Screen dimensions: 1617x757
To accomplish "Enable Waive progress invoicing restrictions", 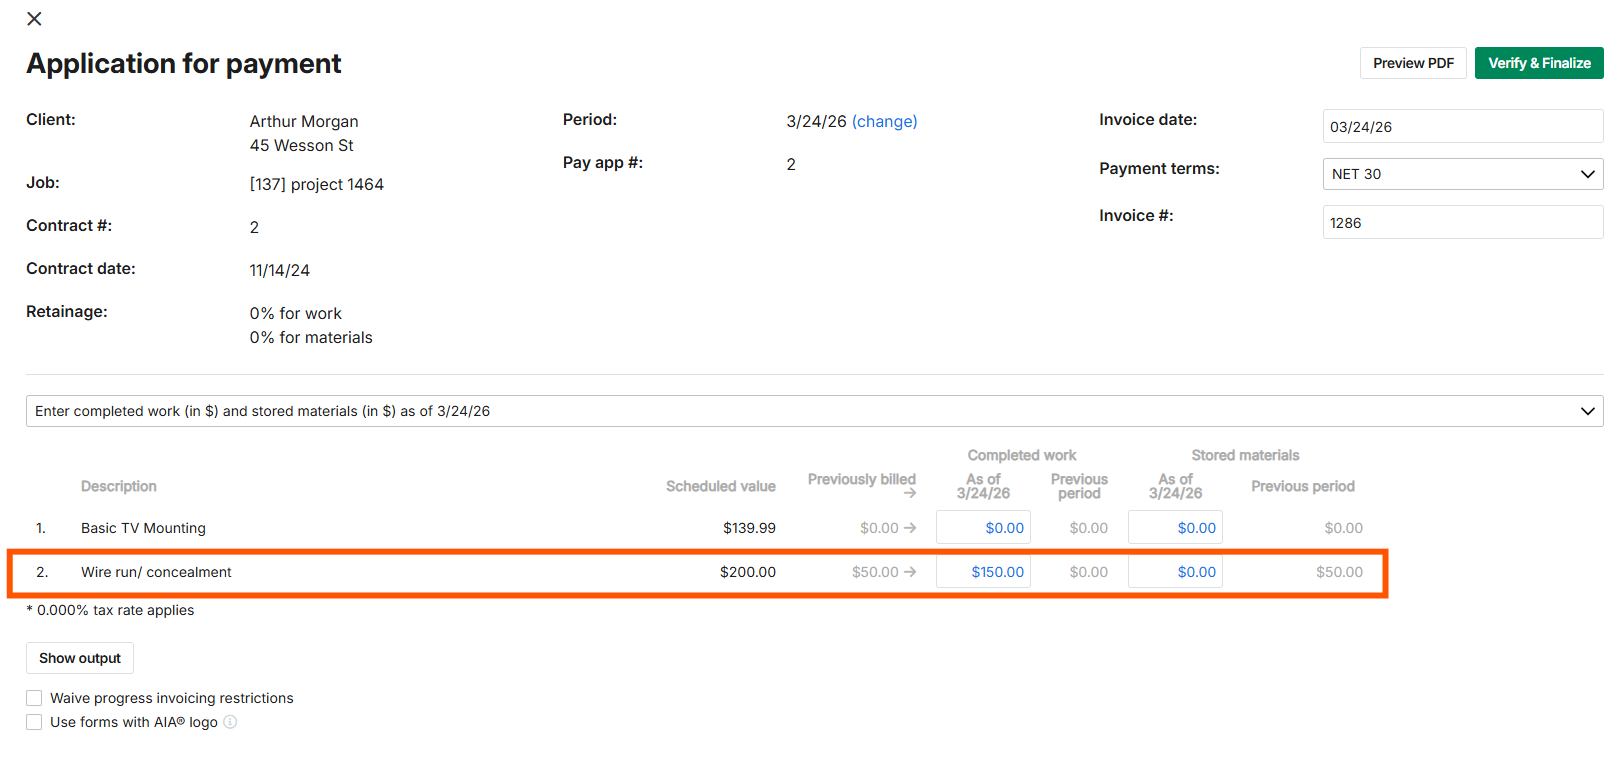I will [x=35, y=698].
